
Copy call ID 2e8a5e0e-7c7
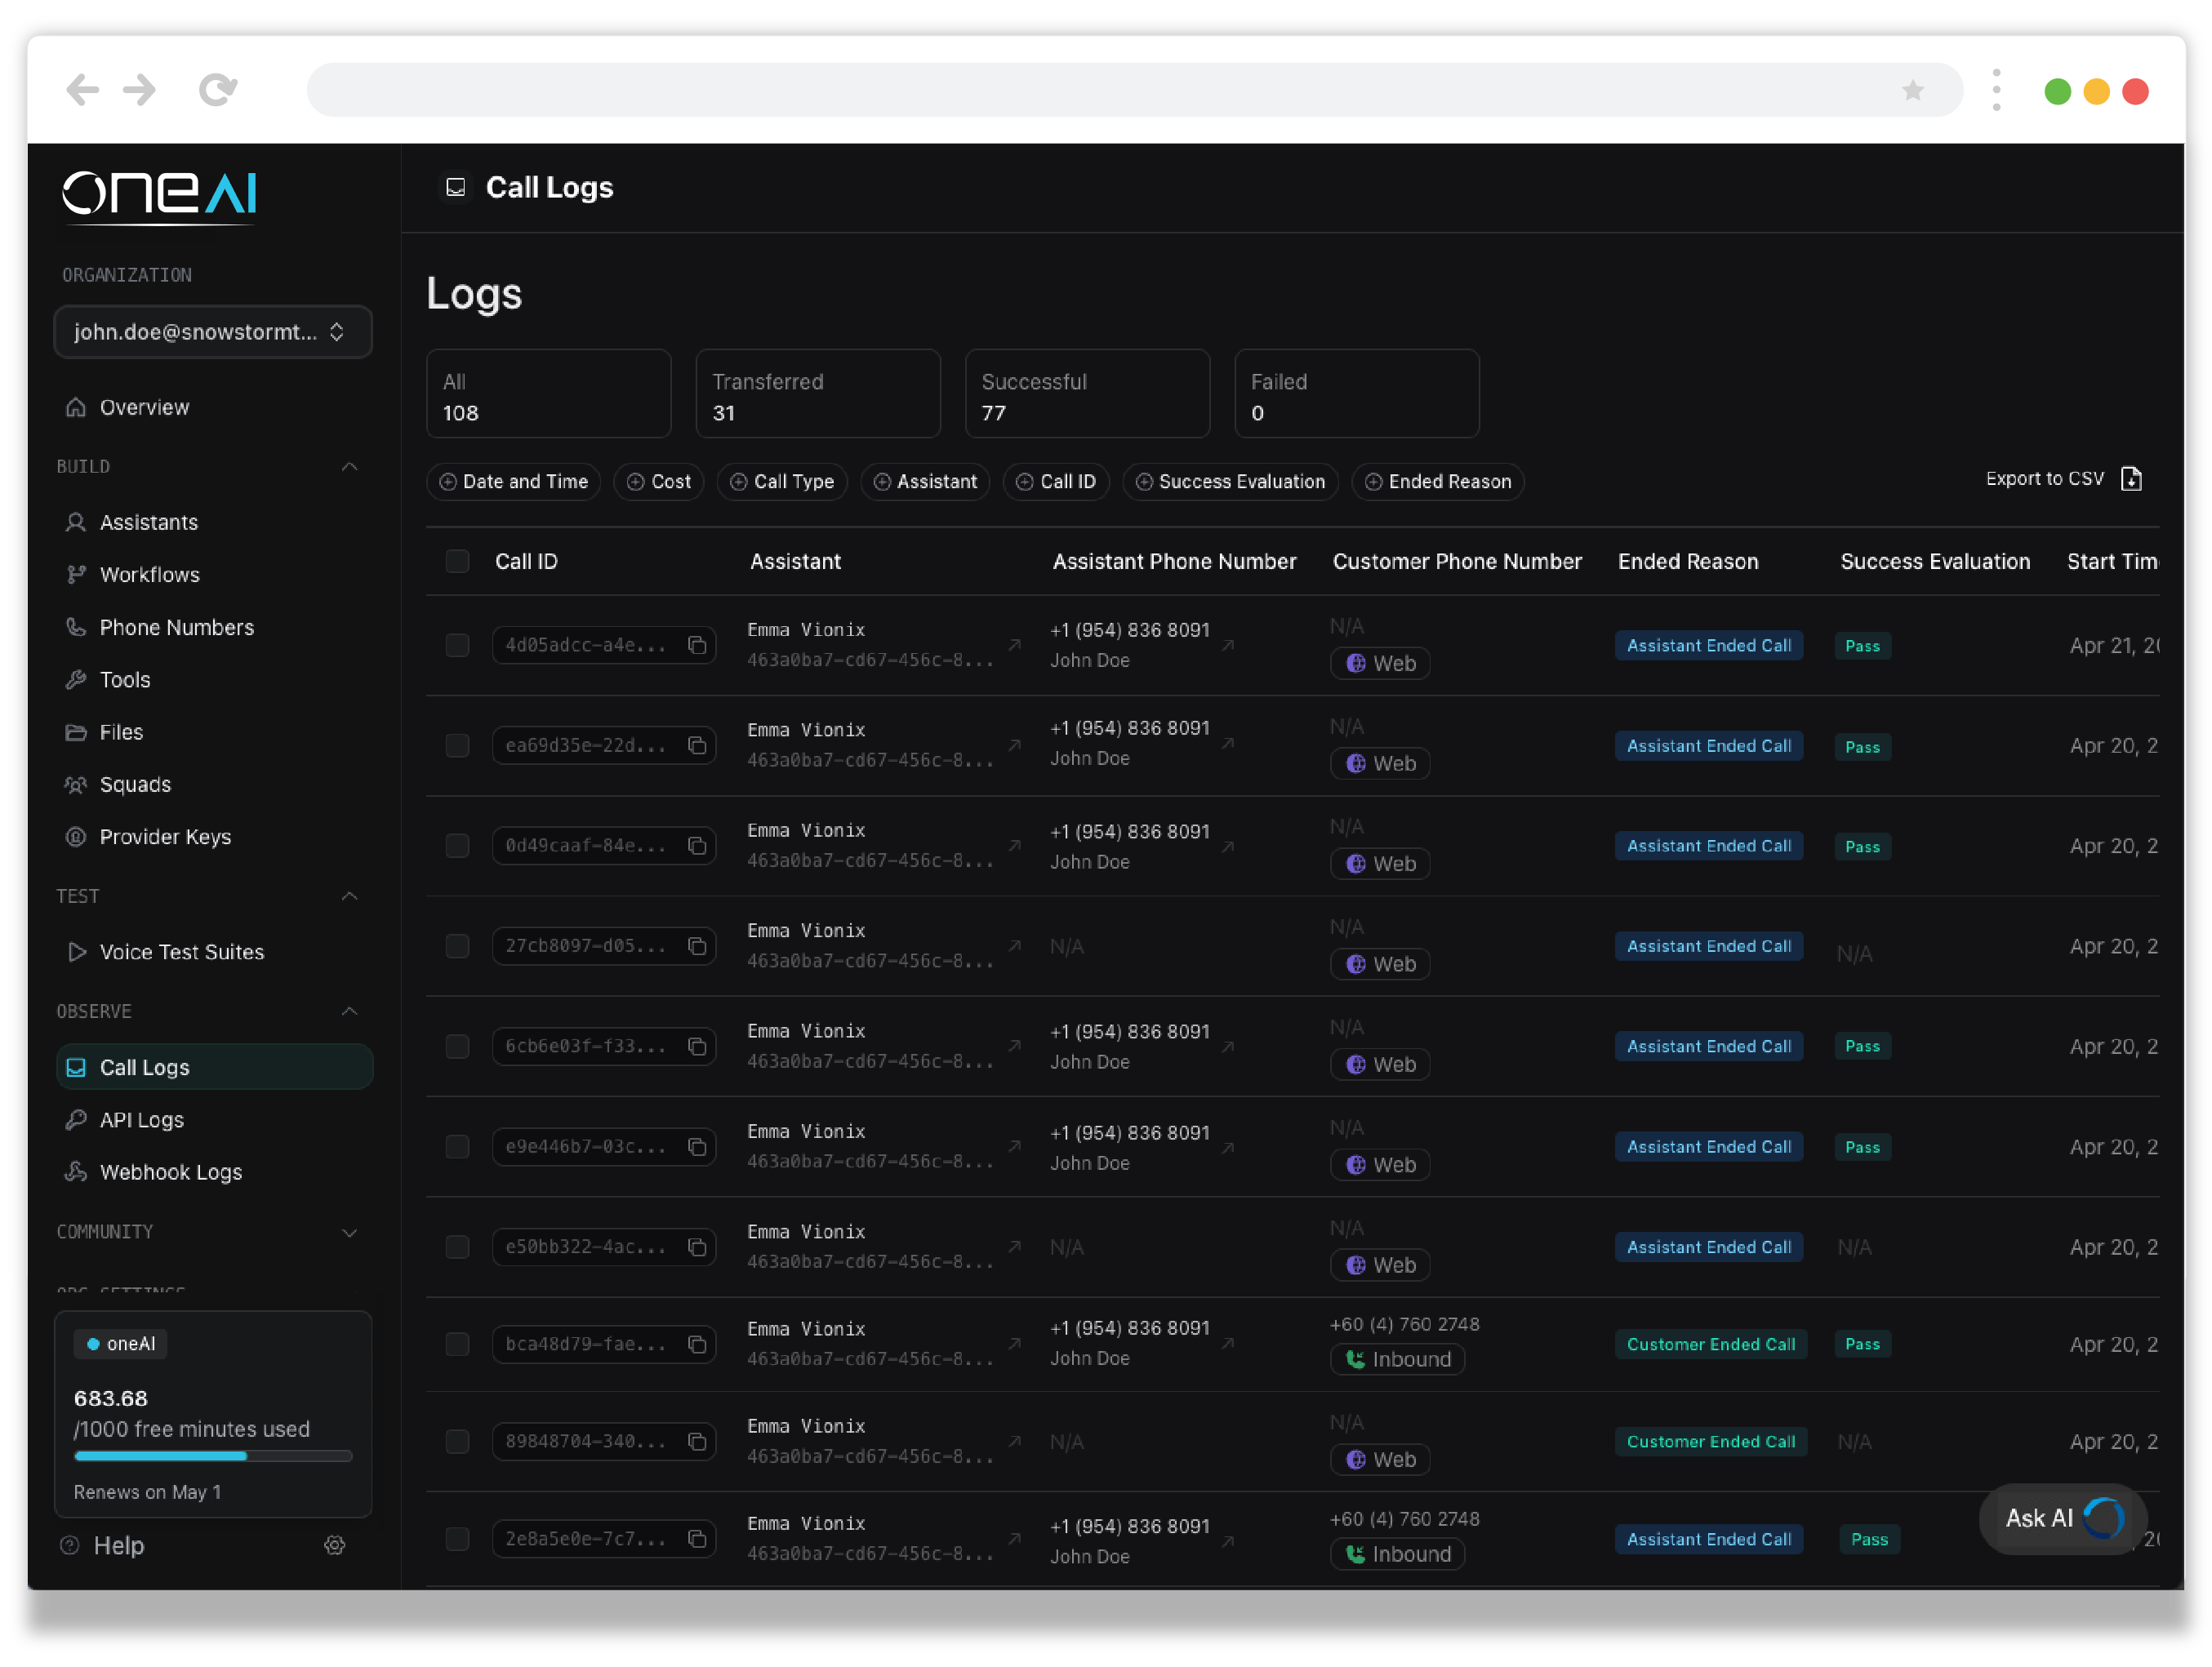tap(697, 1539)
